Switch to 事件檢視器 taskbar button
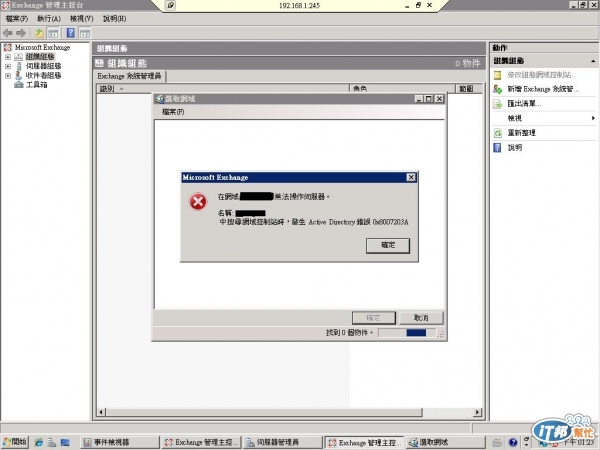The width and height of the screenshot is (600, 450). pyautogui.click(x=120, y=442)
